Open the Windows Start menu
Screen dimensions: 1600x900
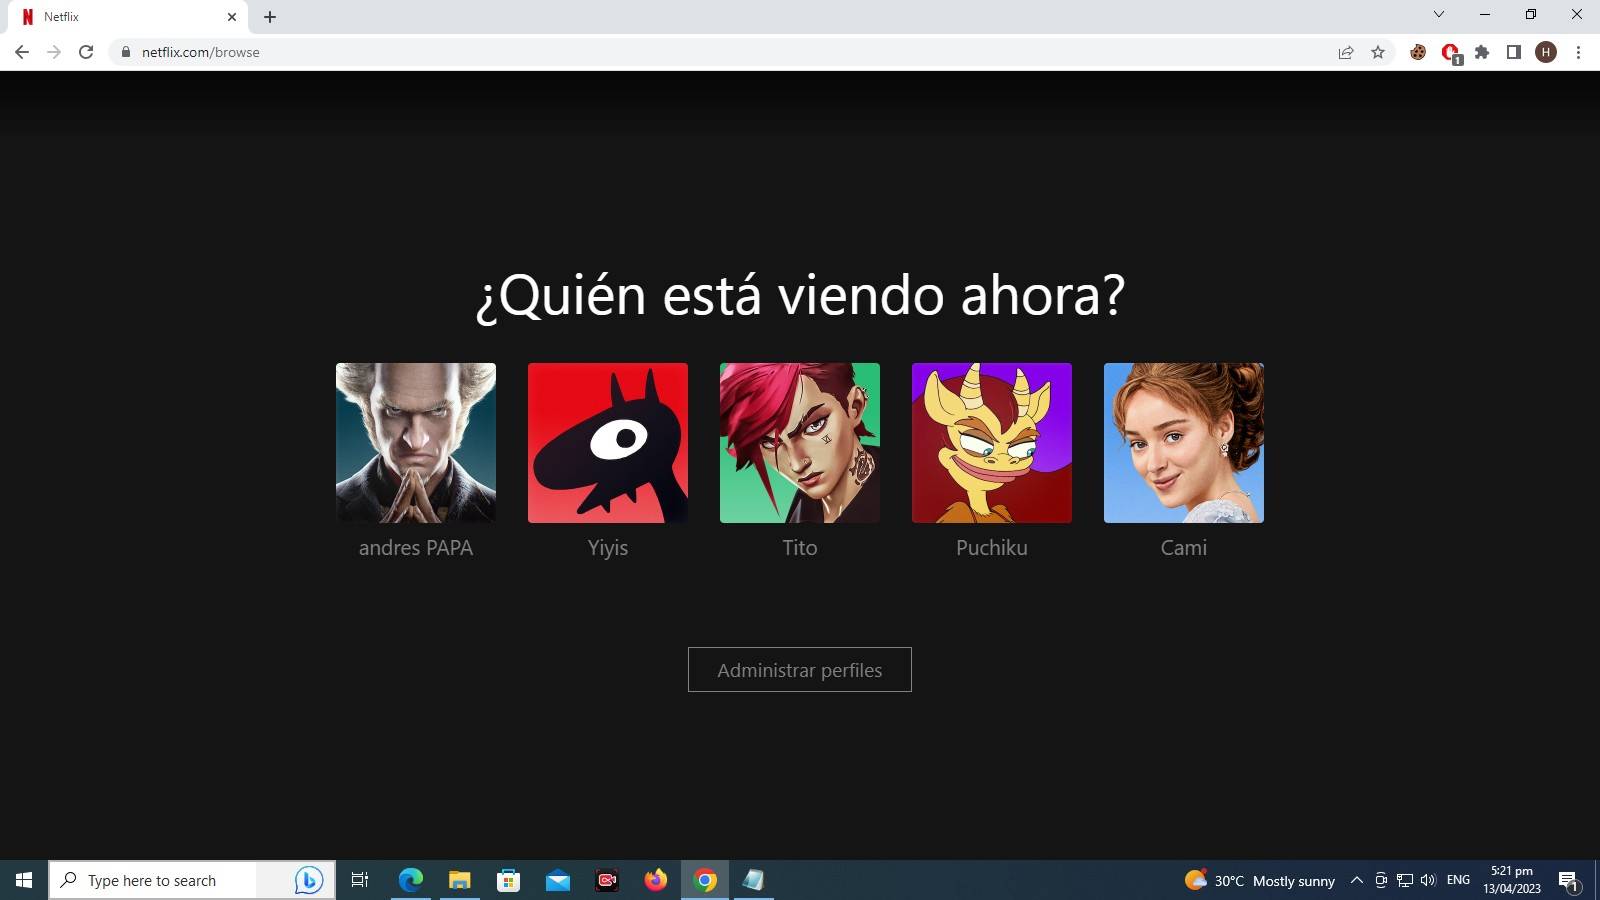24,880
